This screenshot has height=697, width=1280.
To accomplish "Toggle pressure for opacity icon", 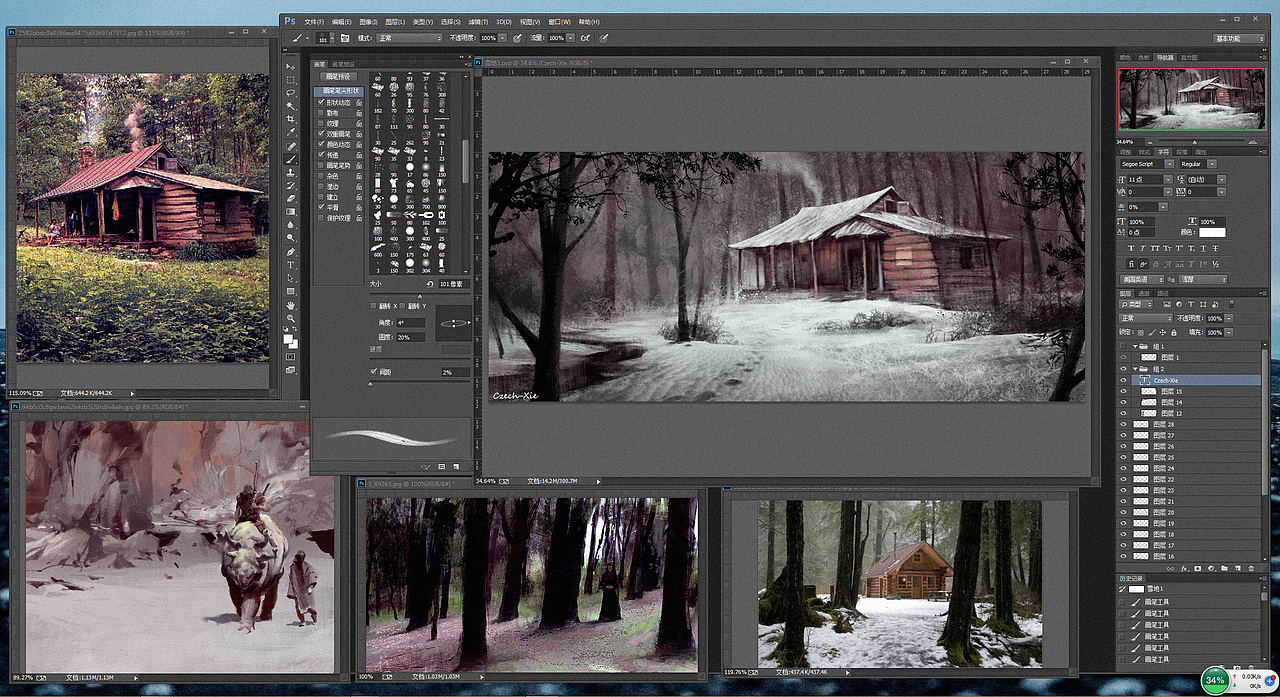I will (x=517, y=38).
